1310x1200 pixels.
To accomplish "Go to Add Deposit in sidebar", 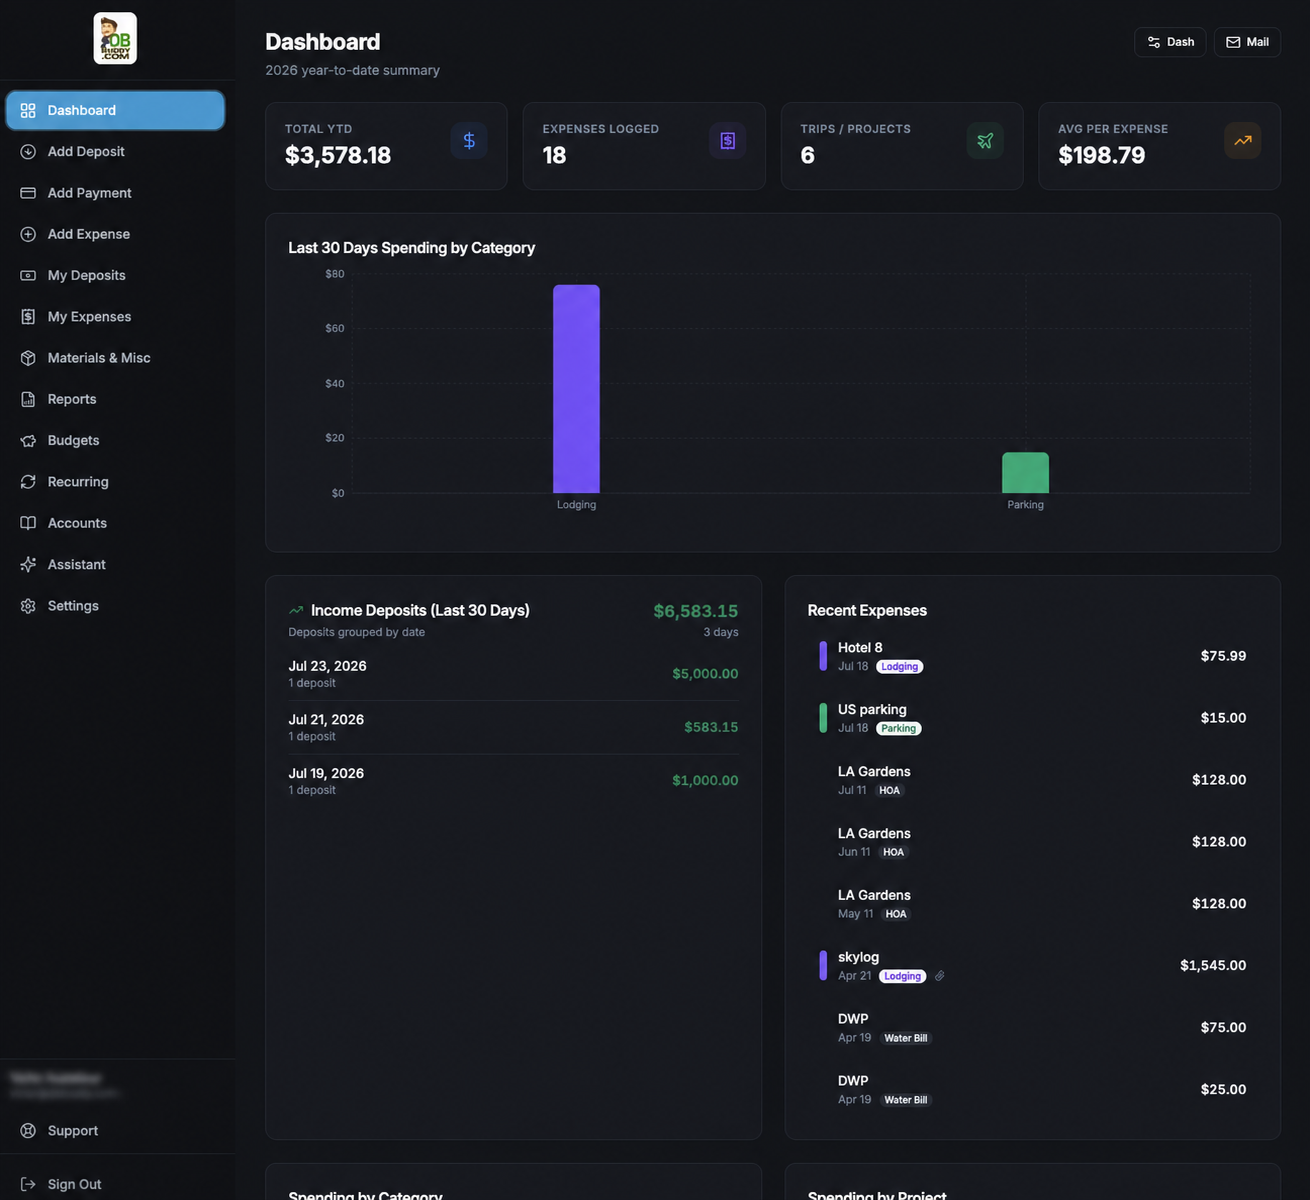I will [115, 151].
